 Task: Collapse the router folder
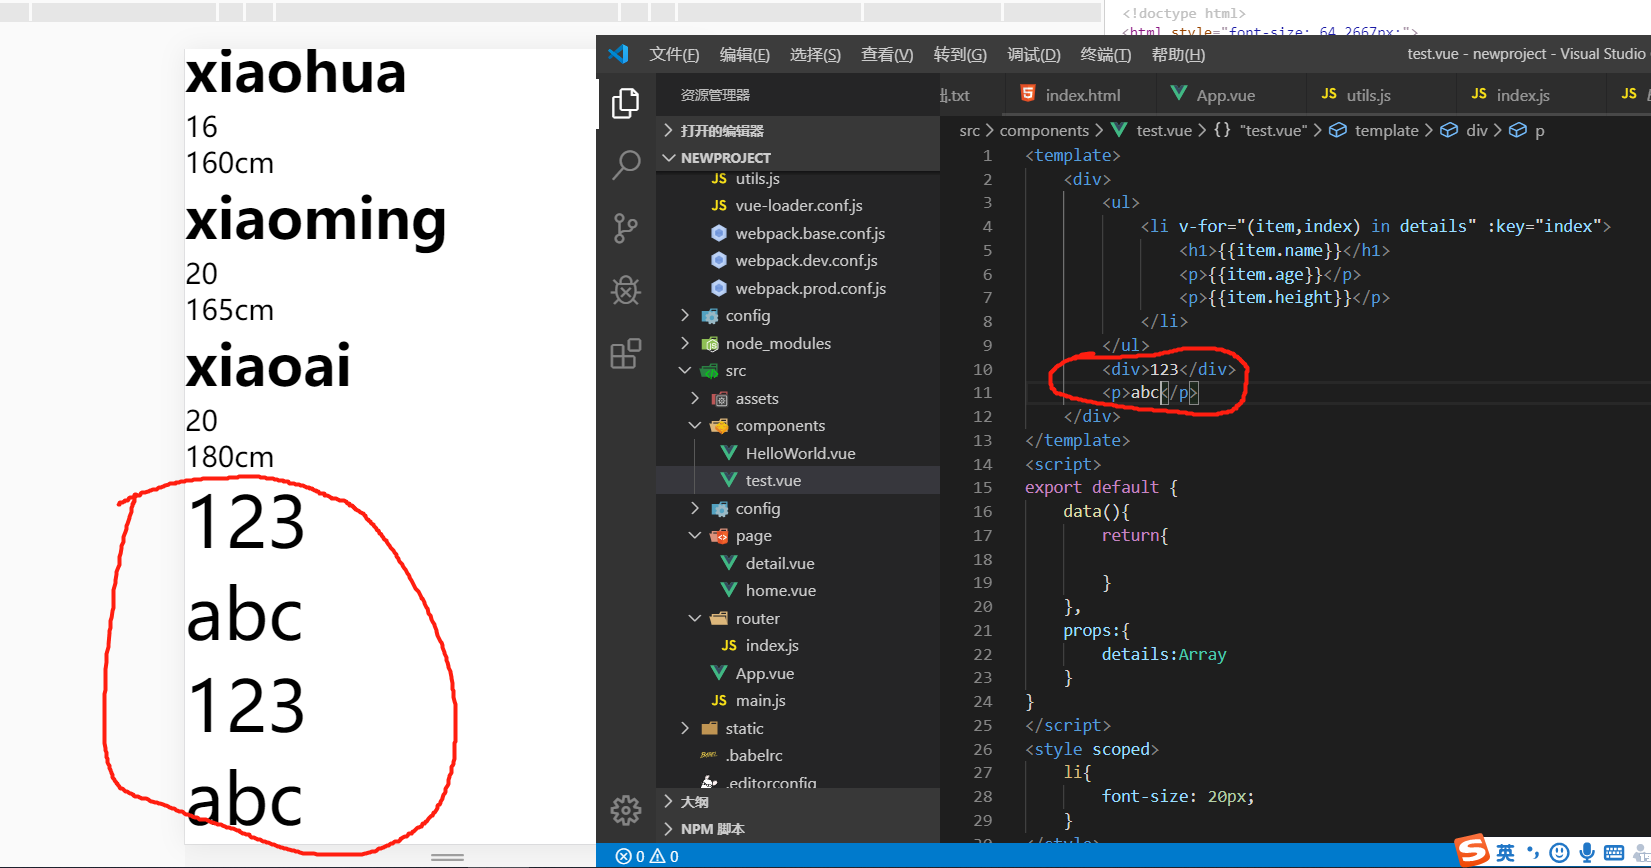click(798, 618)
